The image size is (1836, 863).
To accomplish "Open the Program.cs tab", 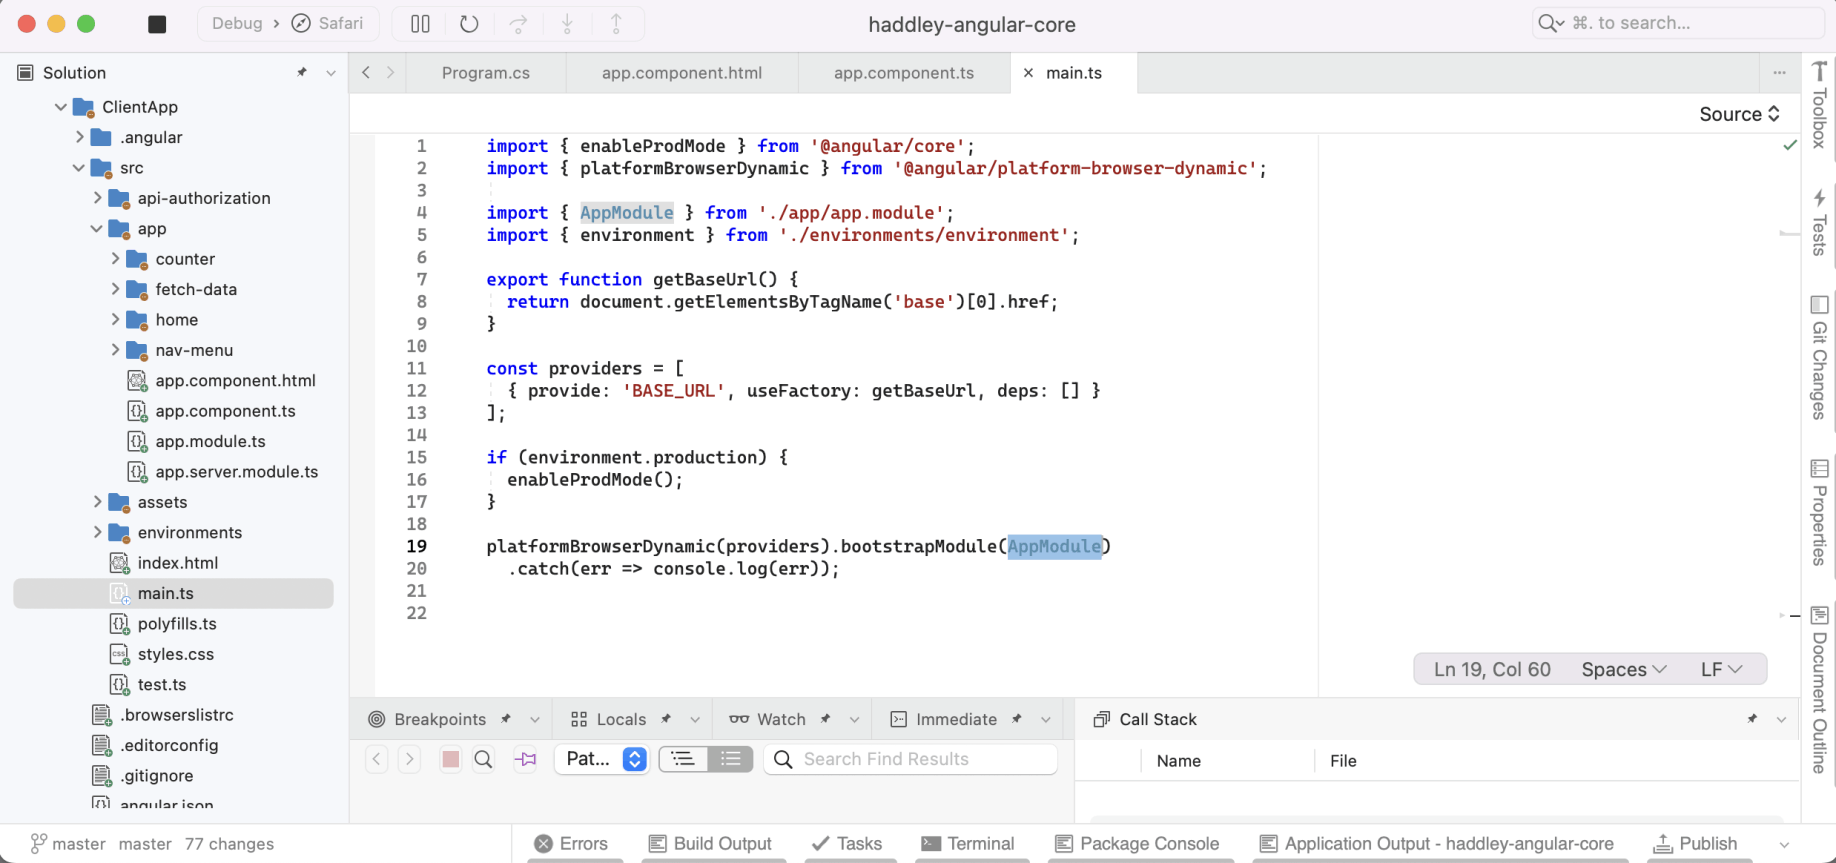I will (485, 73).
